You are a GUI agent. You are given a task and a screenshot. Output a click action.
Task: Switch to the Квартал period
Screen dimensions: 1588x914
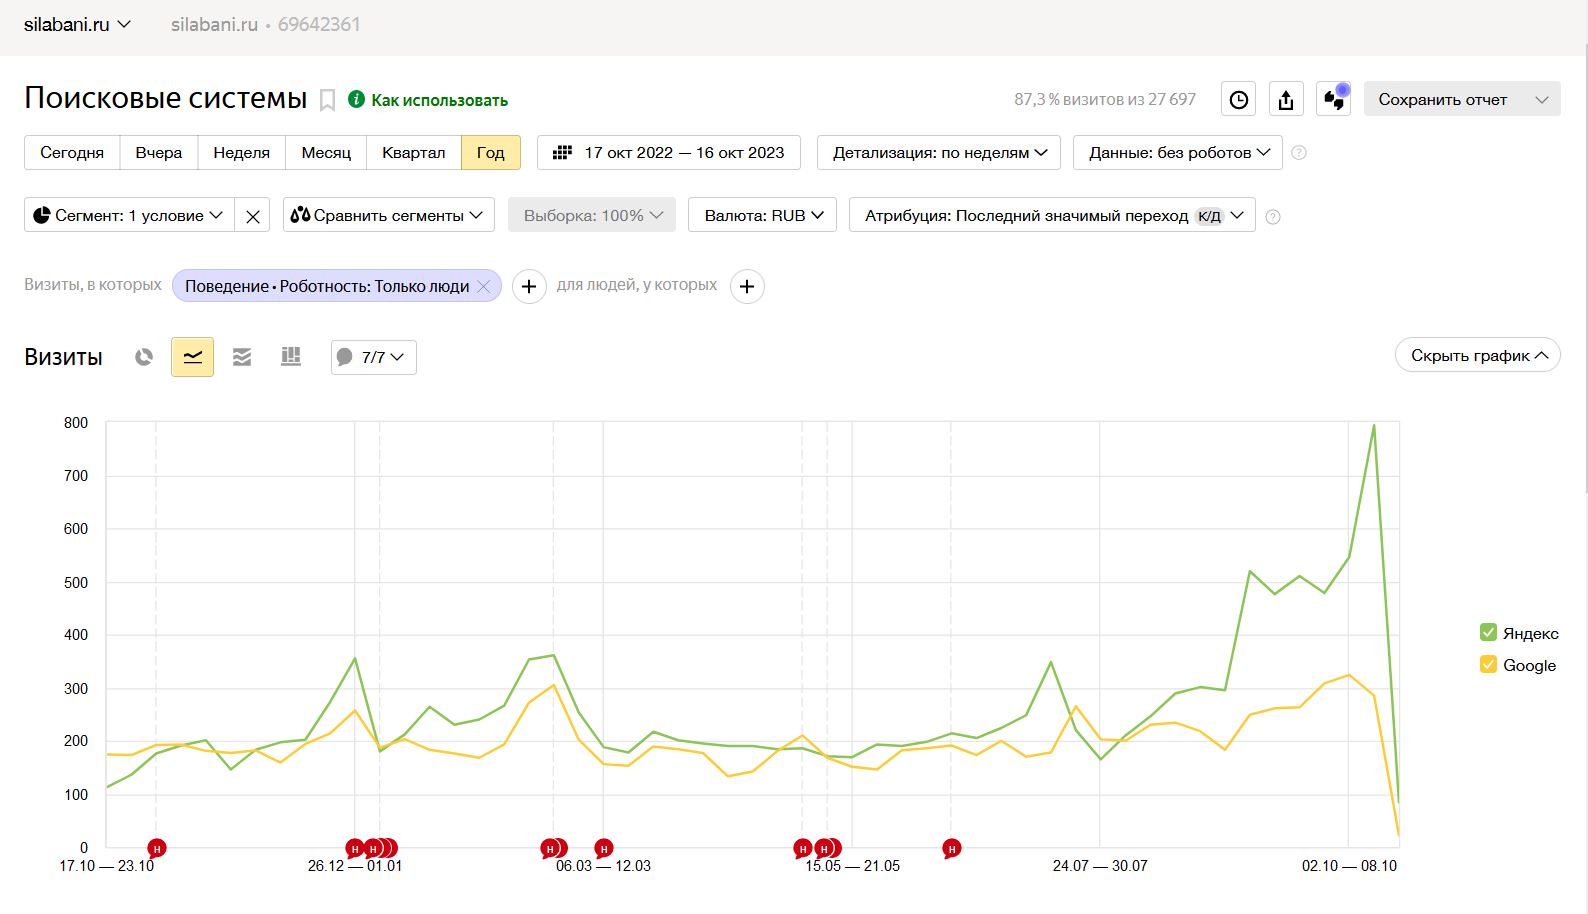(x=414, y=152)
